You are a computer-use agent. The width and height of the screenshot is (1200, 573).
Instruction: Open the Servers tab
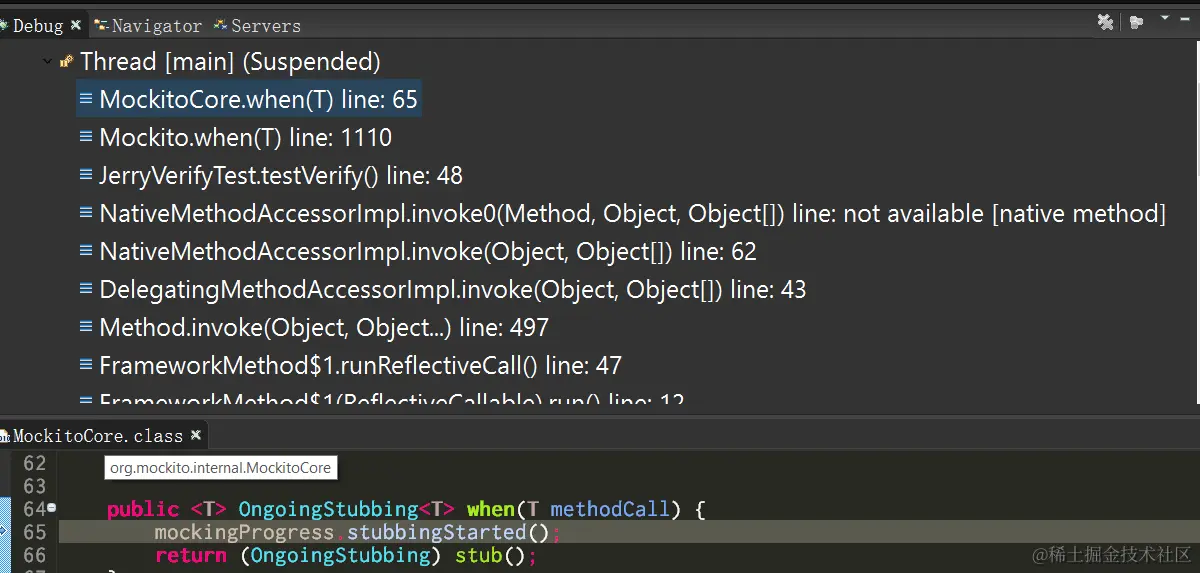(x=257, y=25)
